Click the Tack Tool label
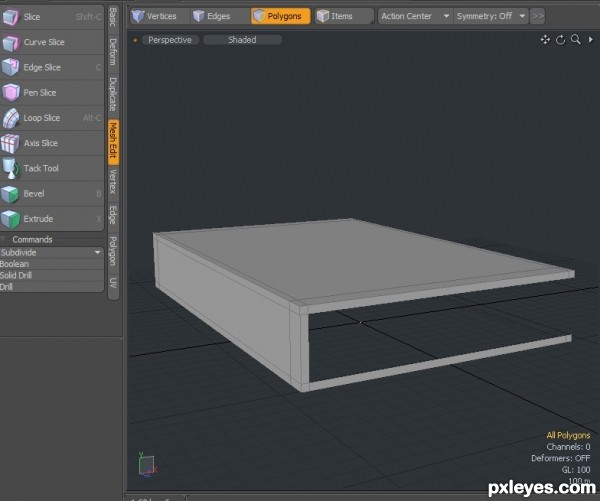 click(41, 168)
